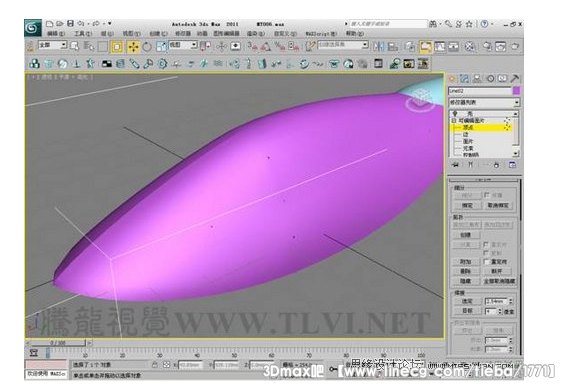Image resolution: width=584 pixels, height=388 pixels.
Task: Click the Unbind button in Subdivision group
Action: (x=498, y=205)
